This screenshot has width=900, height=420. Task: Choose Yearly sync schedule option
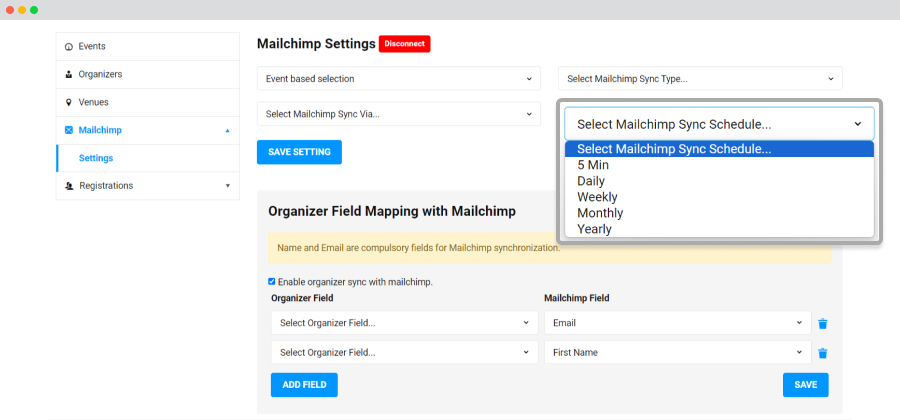[719, 230]
